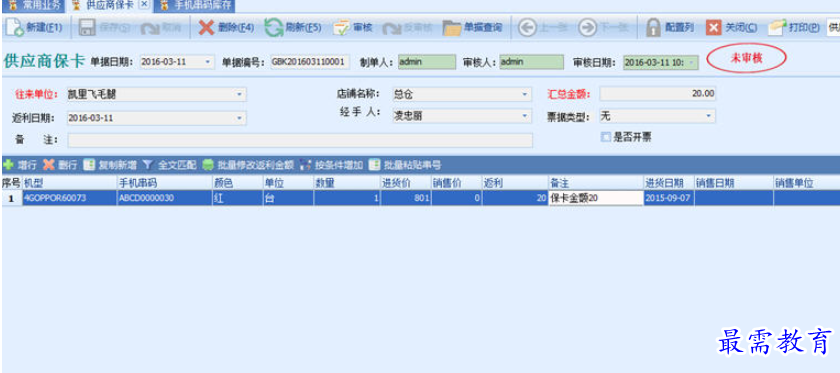Open the 审核日期 date dropdown
The height and width of the screenshot is (373, 840).
693,63
